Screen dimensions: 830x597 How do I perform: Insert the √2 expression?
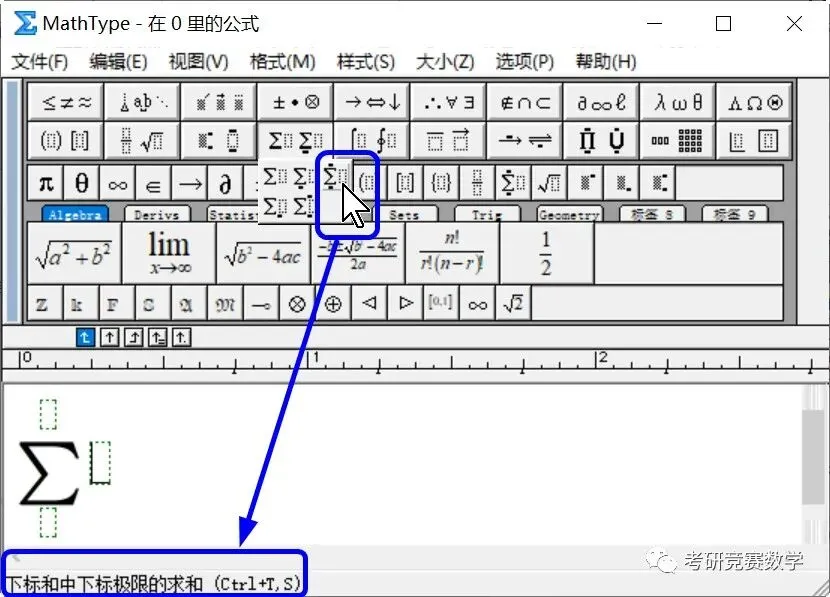tap(513, 303)
